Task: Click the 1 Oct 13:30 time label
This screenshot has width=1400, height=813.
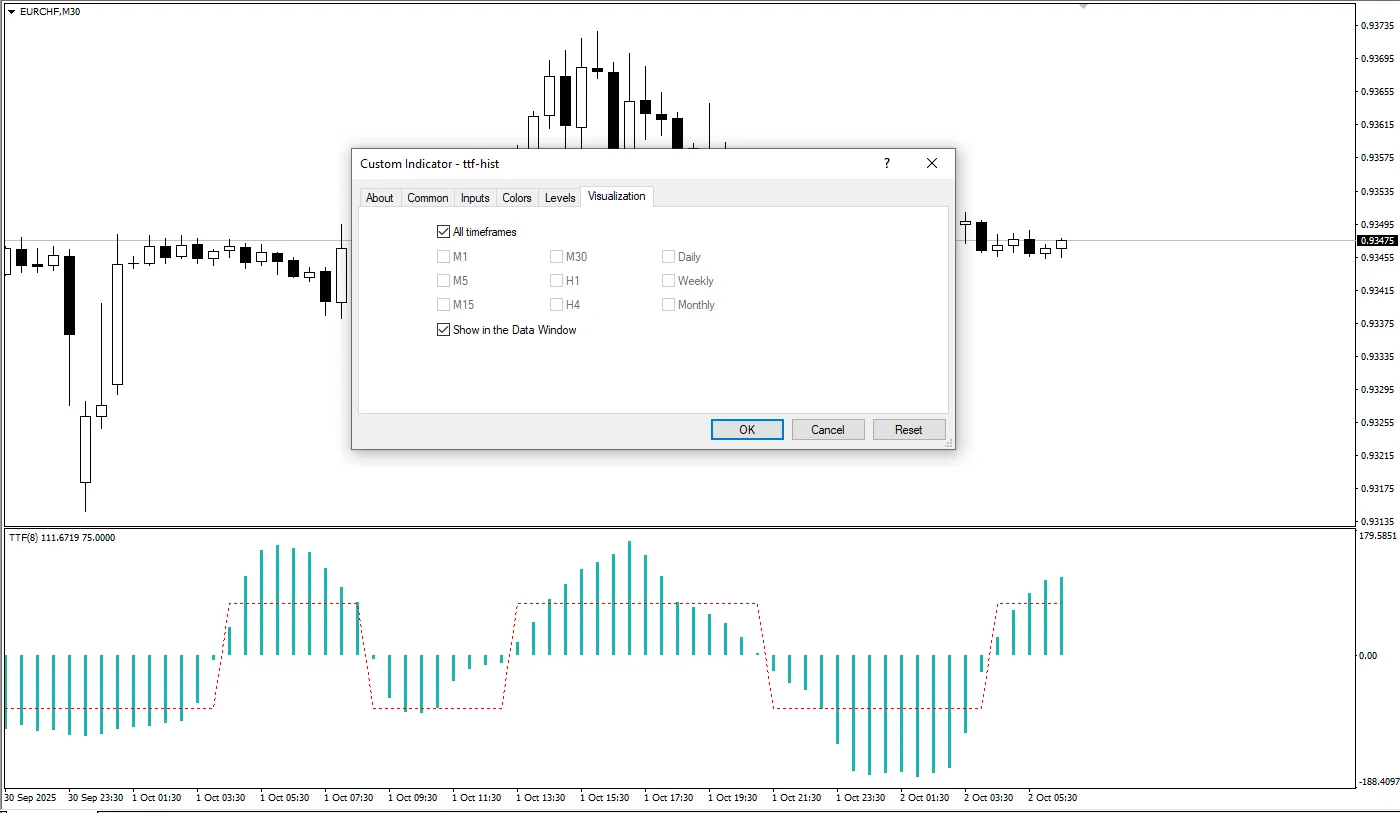Action: [x=541, y=798]
